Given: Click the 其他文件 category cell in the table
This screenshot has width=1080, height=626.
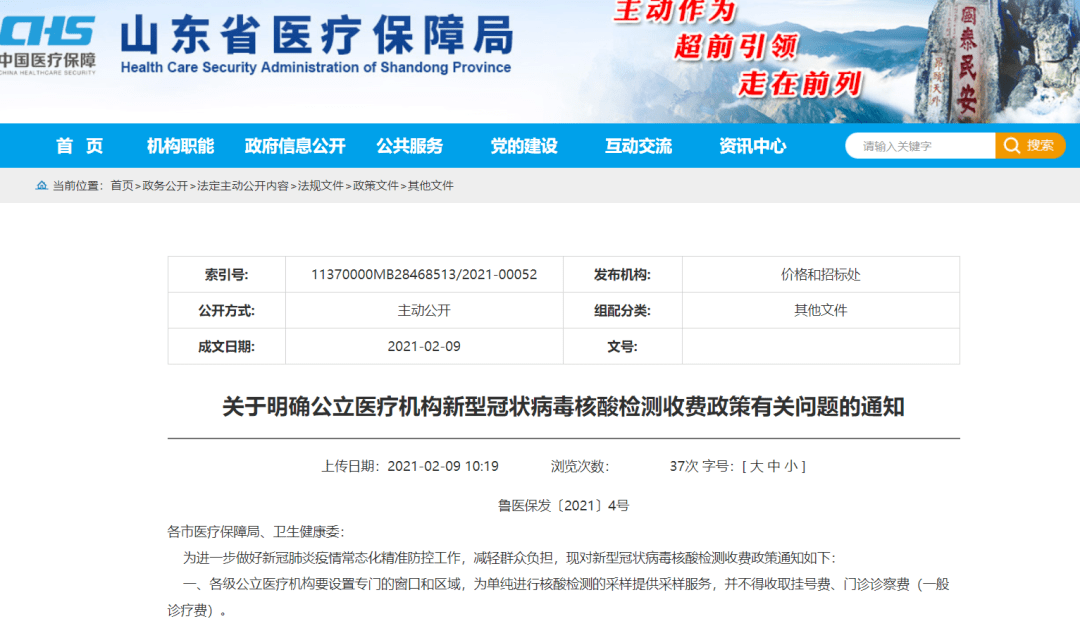Looking at the screenshot, I should coord(820,310).
